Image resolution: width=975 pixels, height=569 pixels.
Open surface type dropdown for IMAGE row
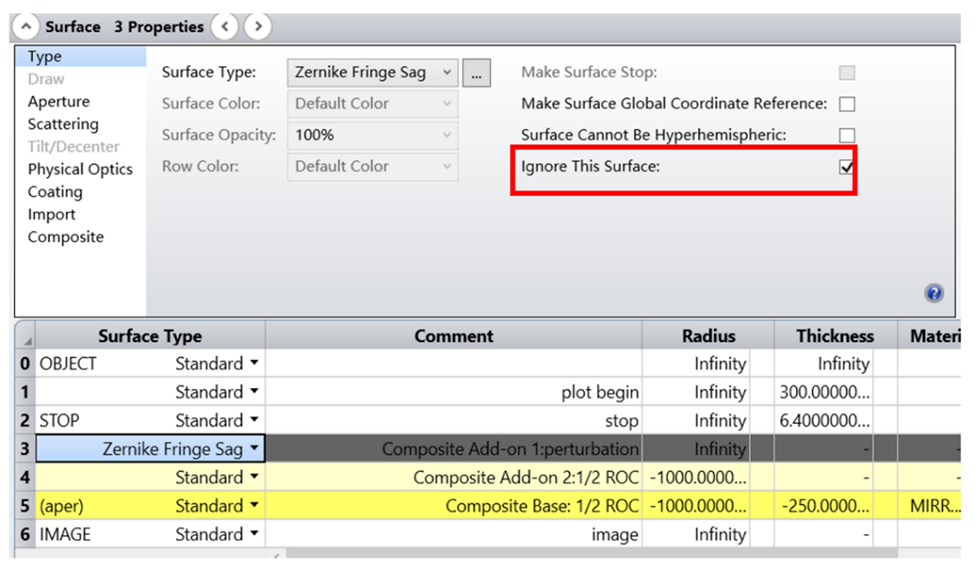[x=254, y=534]
